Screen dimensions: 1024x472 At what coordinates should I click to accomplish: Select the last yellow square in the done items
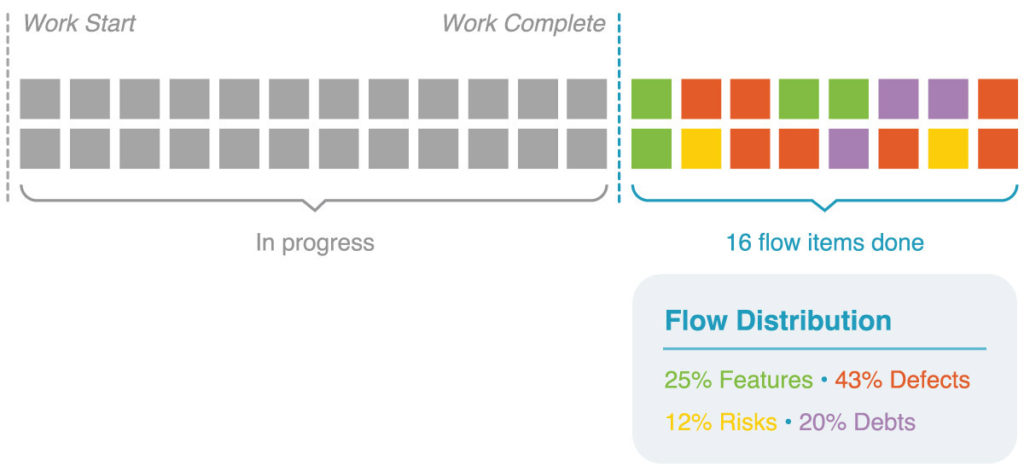pos(948,149)
